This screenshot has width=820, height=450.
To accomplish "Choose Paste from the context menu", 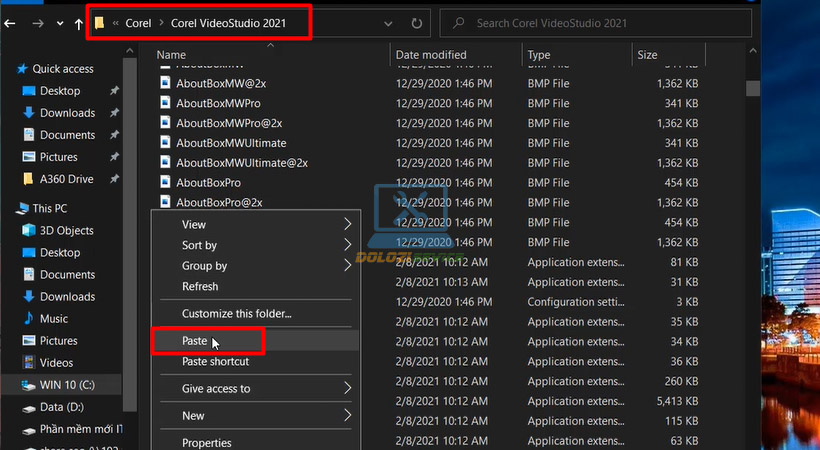I will (x=195, y=341).
